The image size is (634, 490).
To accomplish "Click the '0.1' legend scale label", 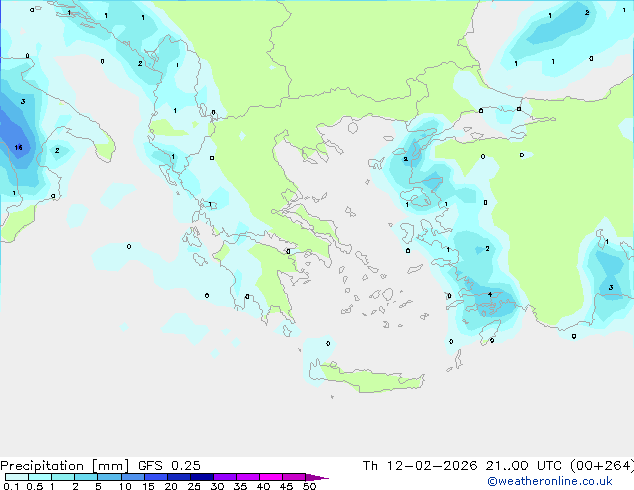I will pyautogui.click(x=11, y=486).
